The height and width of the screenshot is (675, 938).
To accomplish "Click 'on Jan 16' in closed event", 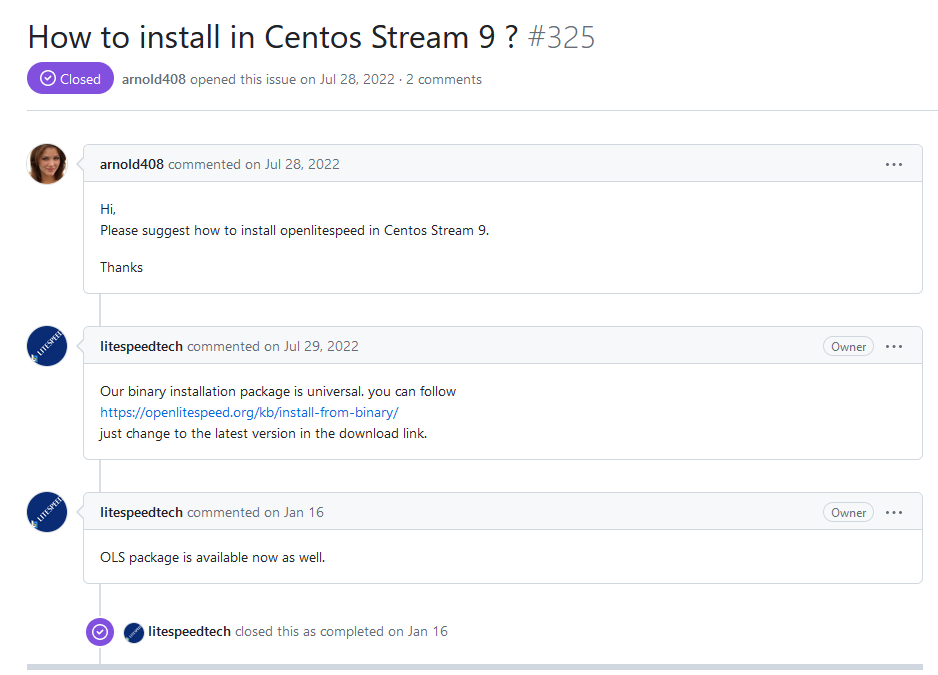I will pos(418,632).
